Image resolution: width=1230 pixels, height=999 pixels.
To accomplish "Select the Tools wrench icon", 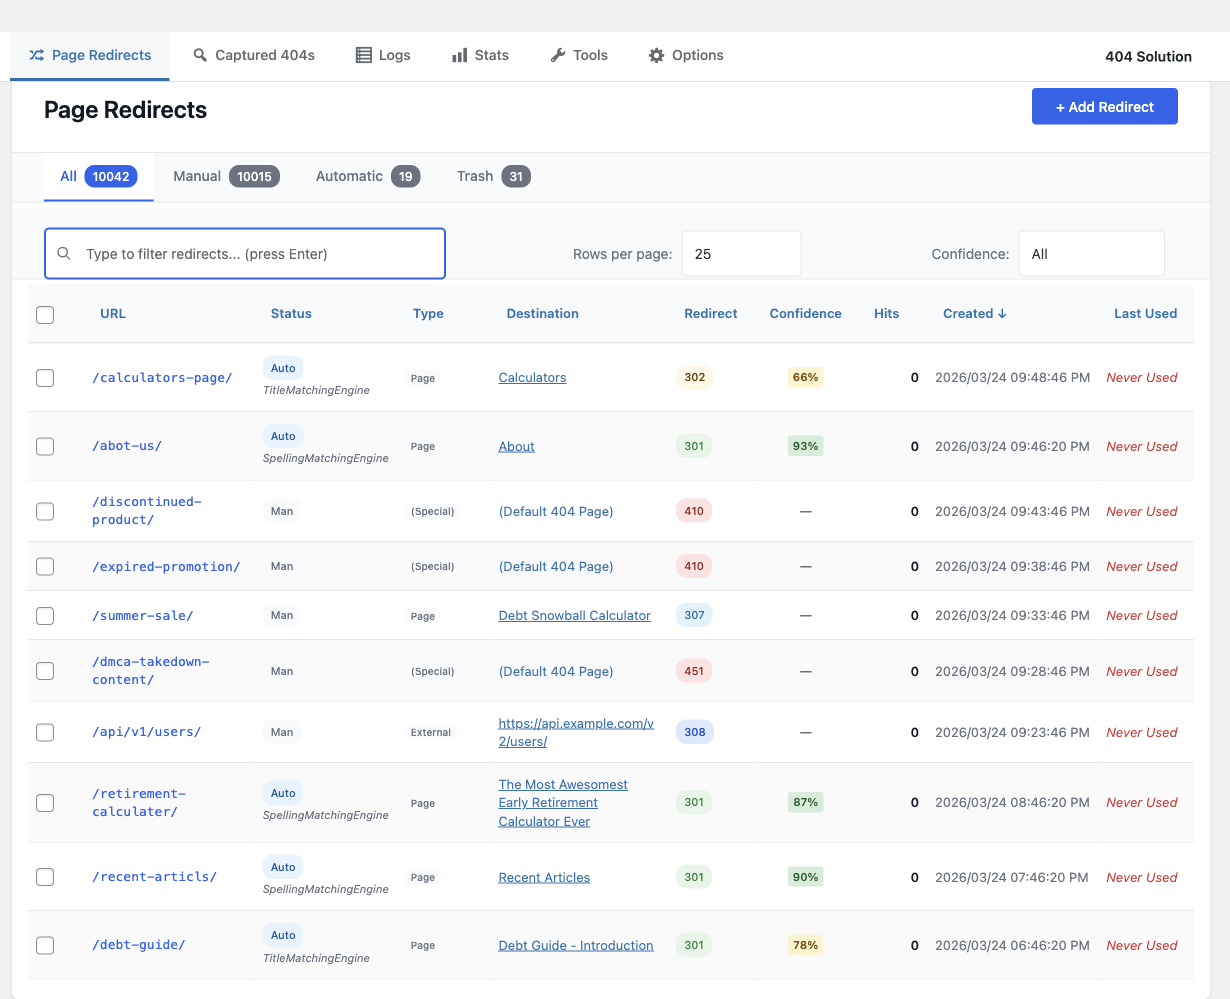I will [557, 55].
